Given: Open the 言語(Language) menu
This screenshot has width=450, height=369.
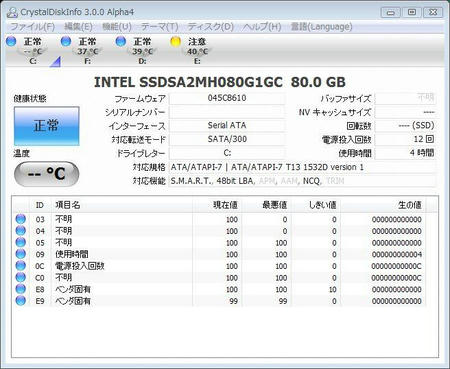Looking at the screenshot, I should point(321,27).
